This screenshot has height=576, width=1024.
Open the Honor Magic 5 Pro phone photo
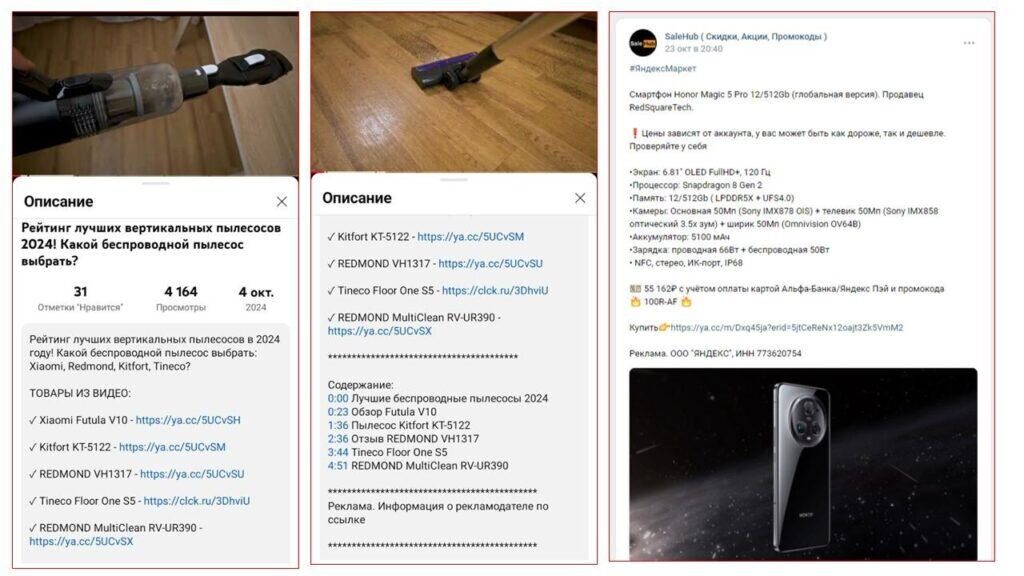point(802,462)
